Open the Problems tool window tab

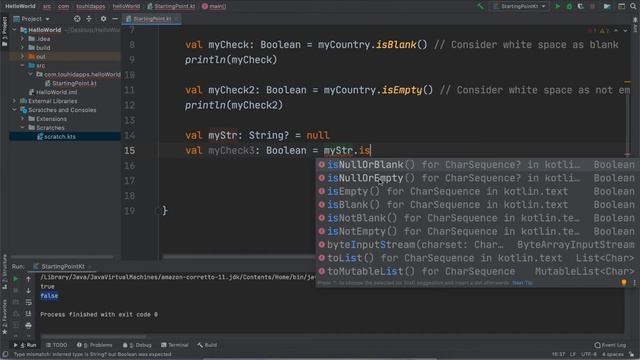click(95, 345)
